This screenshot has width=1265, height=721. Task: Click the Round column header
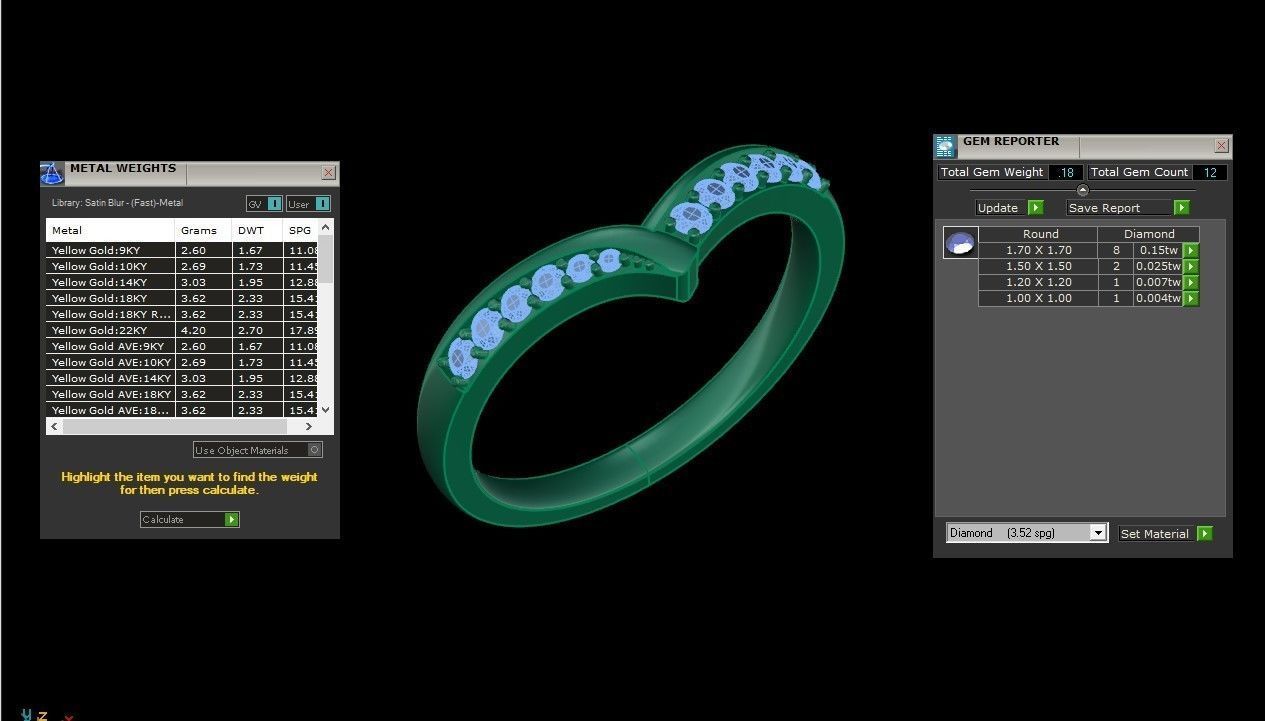click(1040, 234)
